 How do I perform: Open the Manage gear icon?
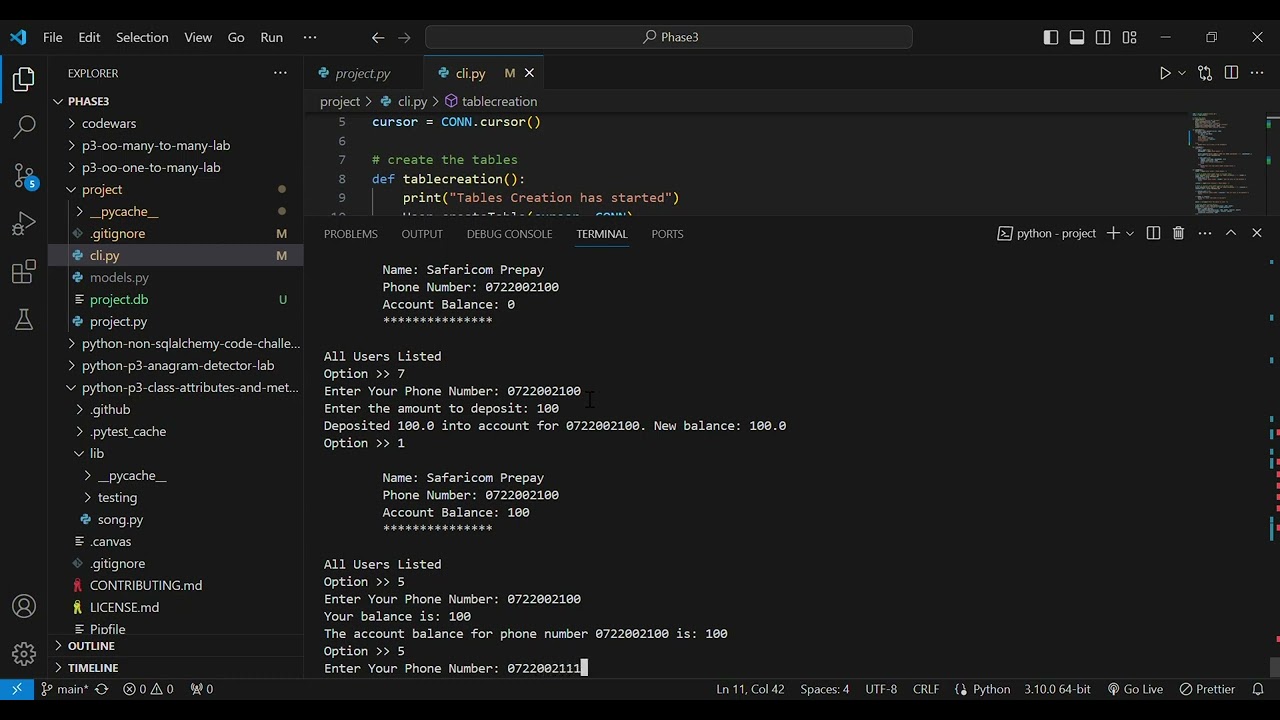(x=24, y=654)
